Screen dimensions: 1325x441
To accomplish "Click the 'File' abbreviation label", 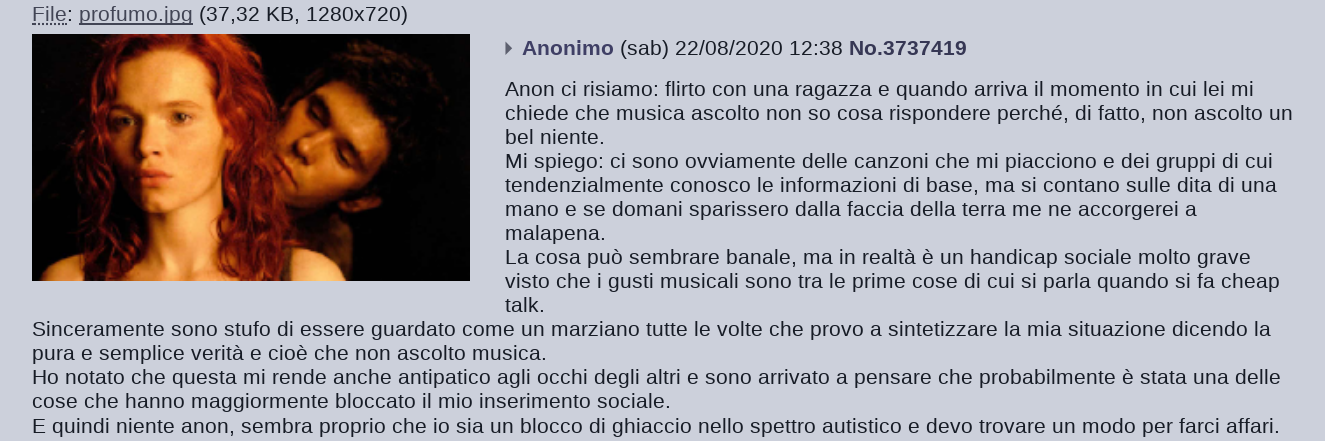I will click(49, 15).
